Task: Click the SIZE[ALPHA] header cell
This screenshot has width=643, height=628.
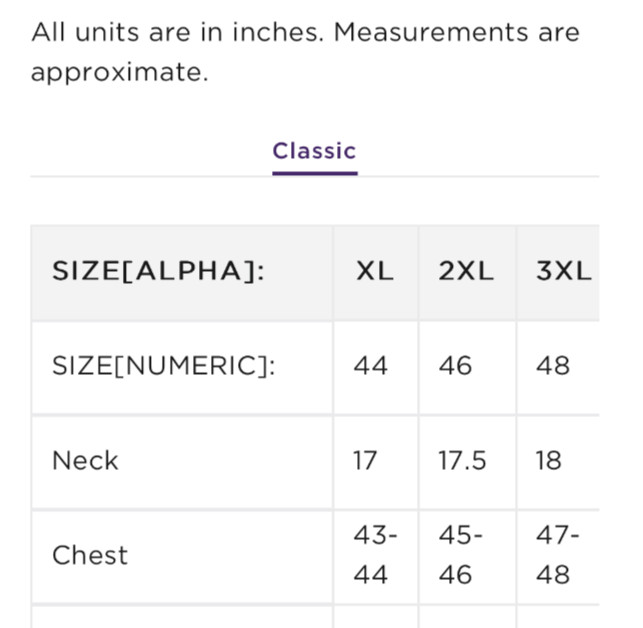Action: [158, 271]
